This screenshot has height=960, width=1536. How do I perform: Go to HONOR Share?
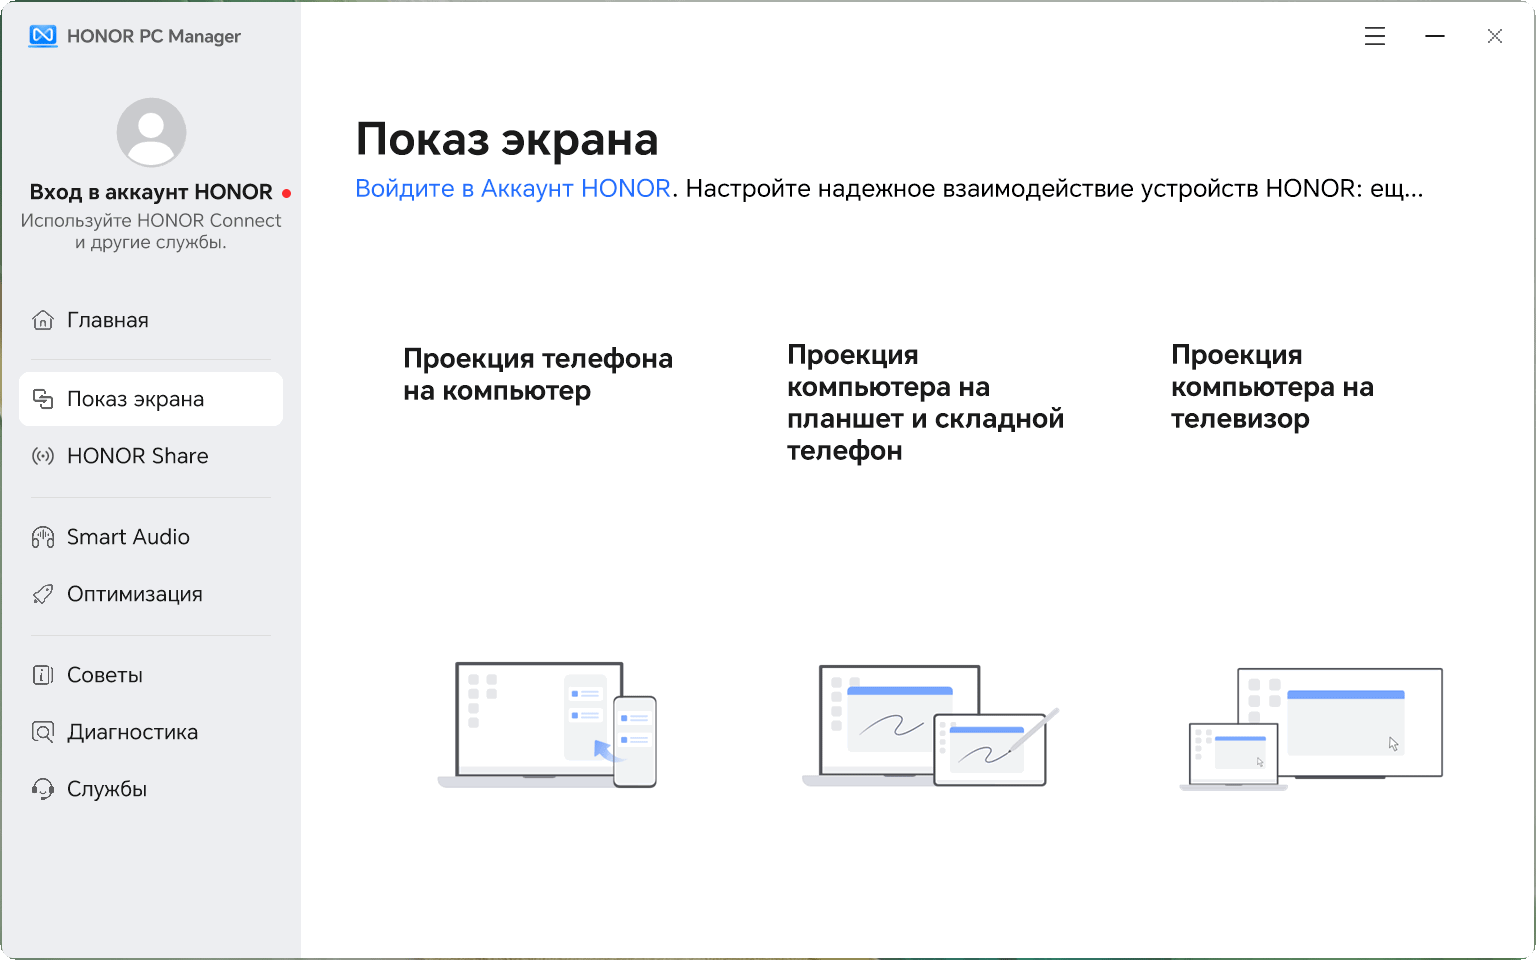point(151,456)
